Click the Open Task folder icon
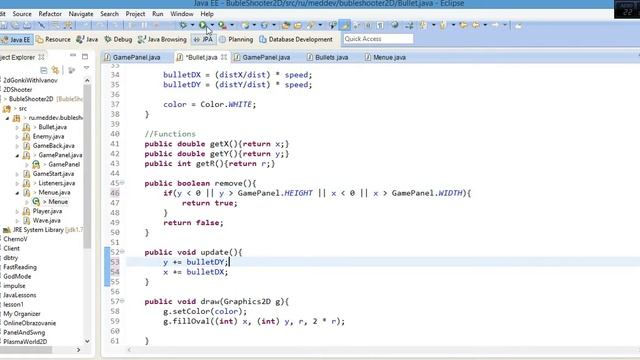640x360 pixels. click(298, 25)
